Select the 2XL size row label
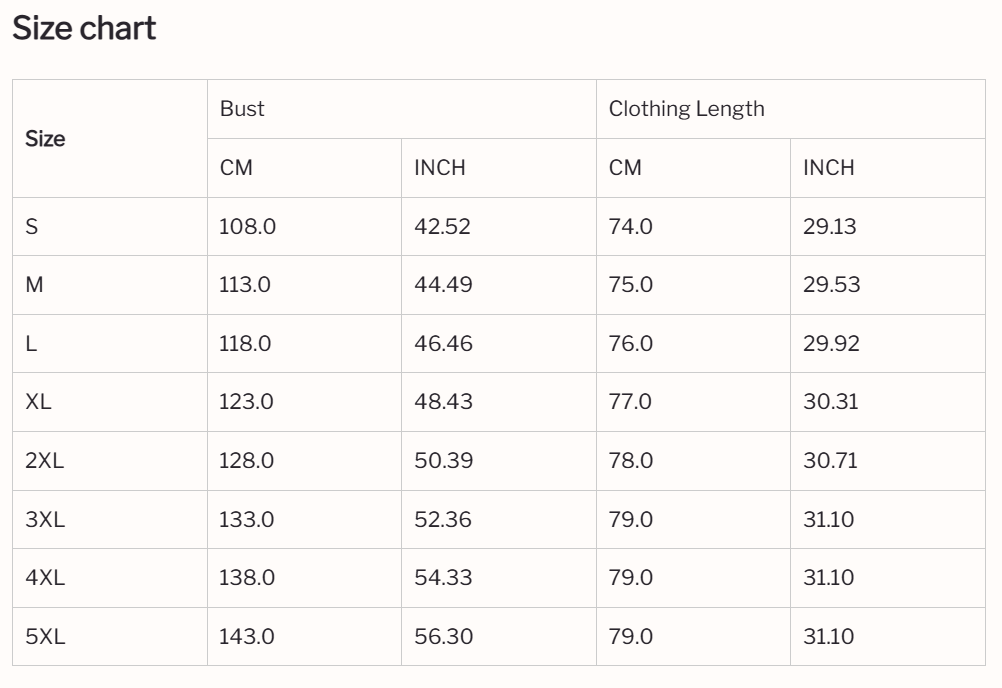 [x=44, y=461]
